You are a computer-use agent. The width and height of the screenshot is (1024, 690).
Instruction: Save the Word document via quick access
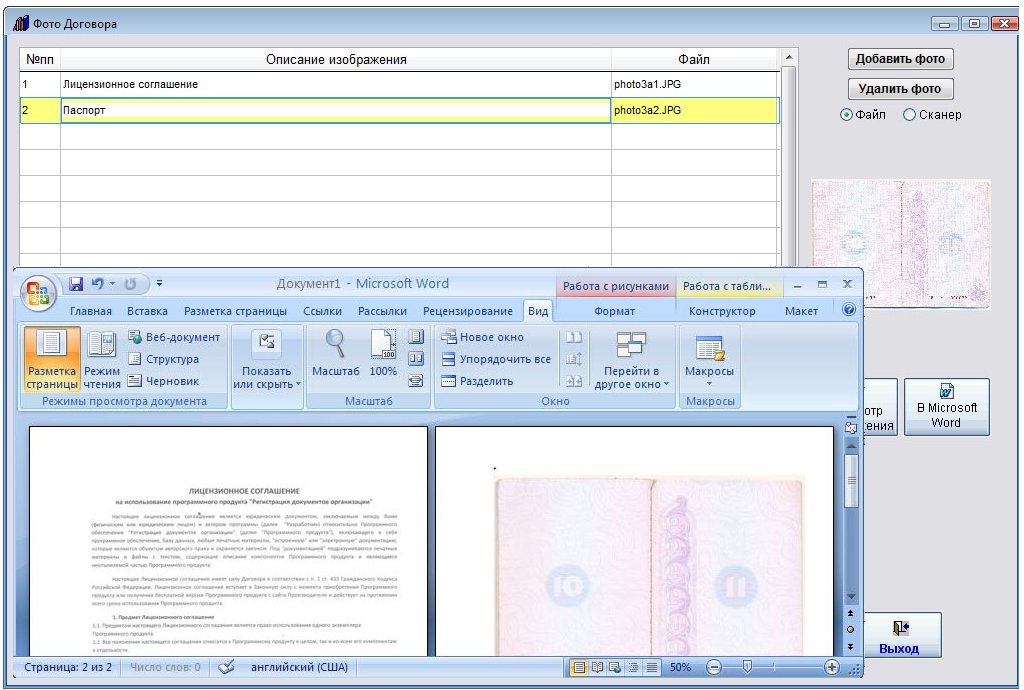pyautogui.click(x=76, y=284)
